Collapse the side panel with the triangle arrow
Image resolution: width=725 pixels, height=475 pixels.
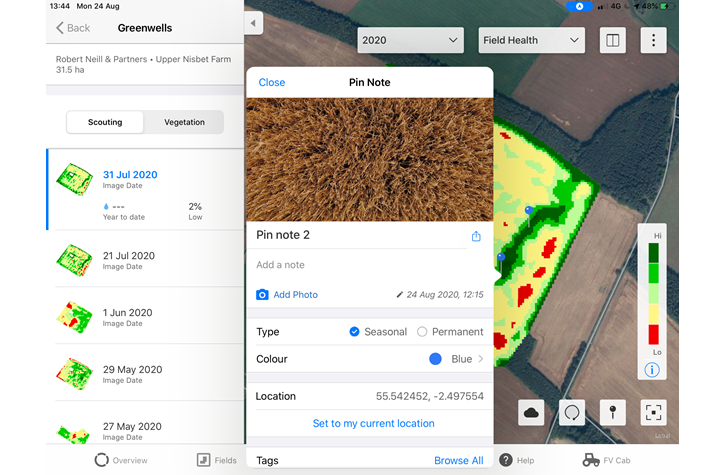pos(253,23)
